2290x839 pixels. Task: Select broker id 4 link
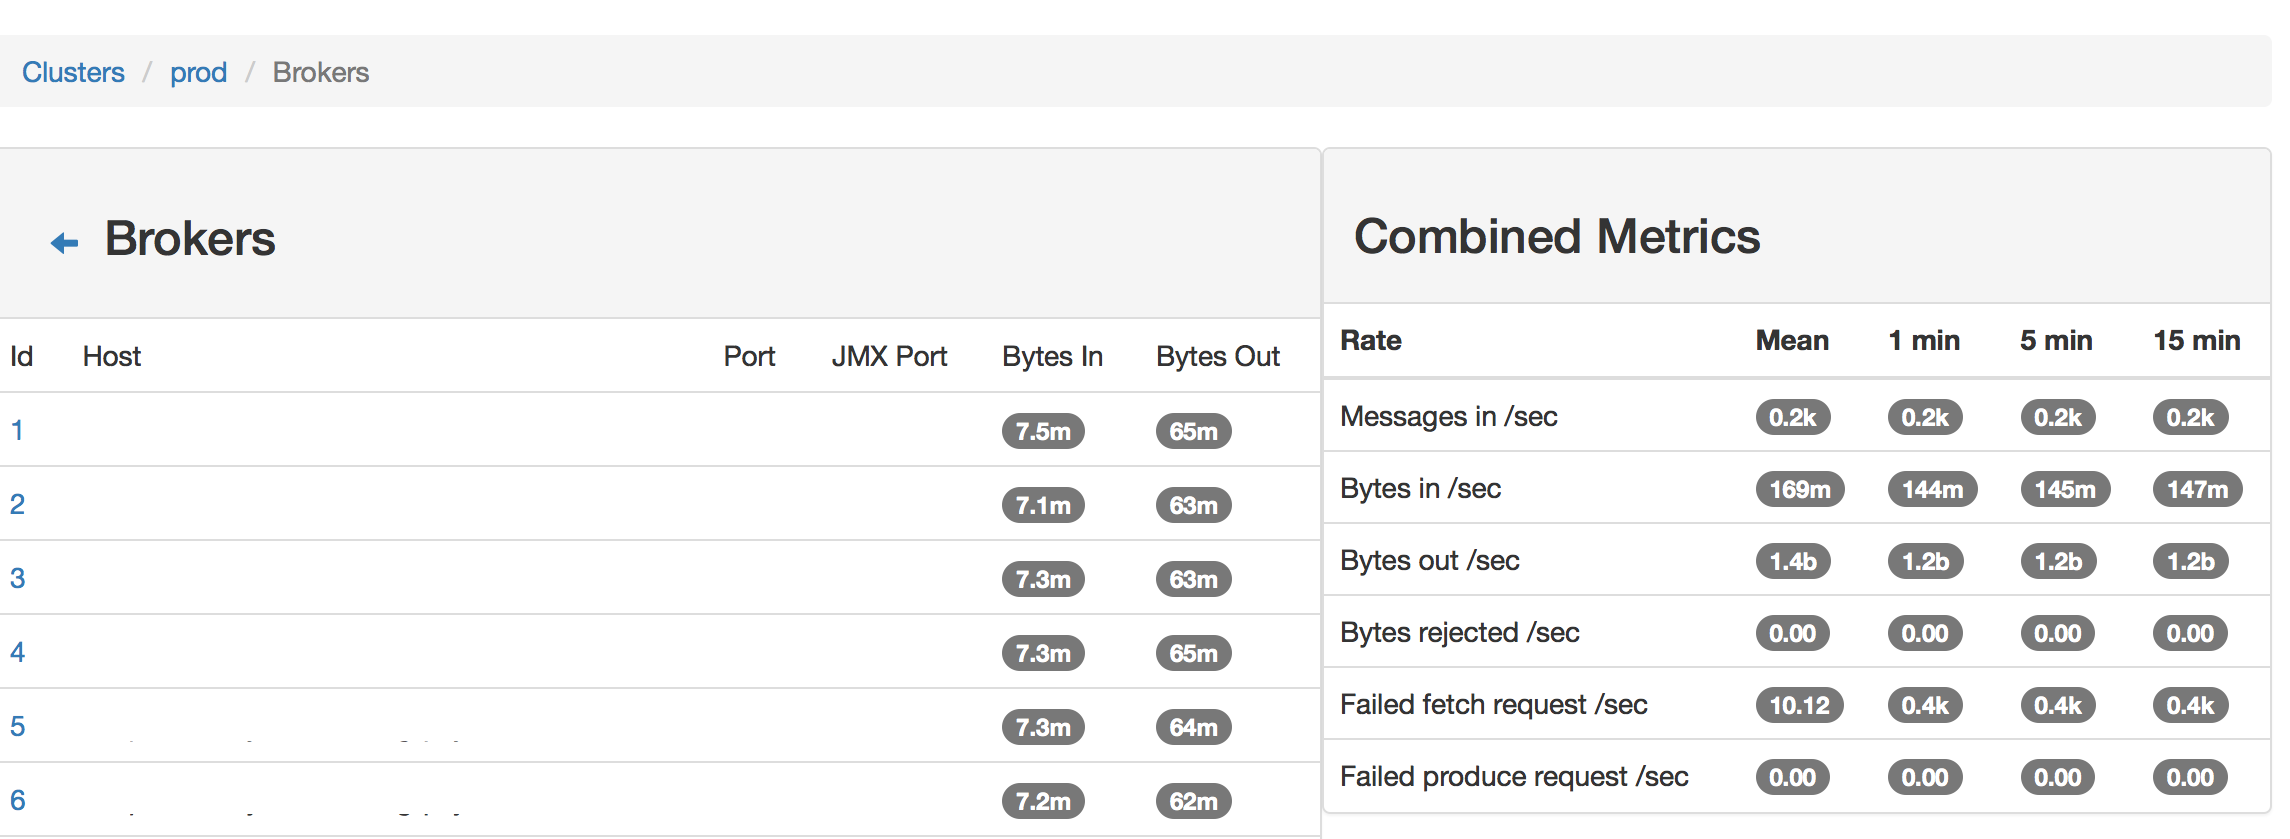pyautogui.click(x=17, y=652)
